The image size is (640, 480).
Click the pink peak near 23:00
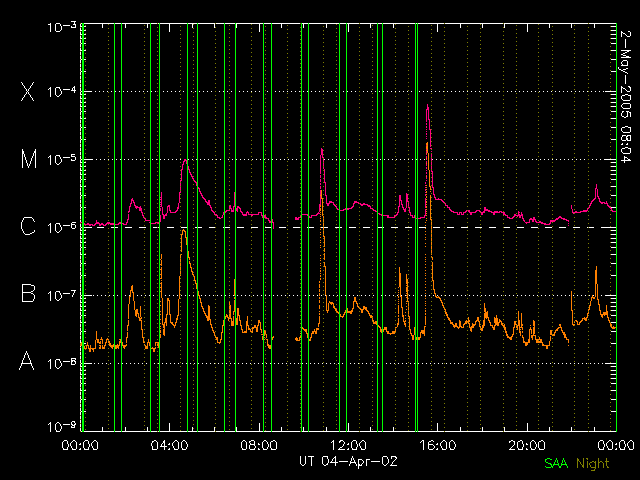point(596,186)
